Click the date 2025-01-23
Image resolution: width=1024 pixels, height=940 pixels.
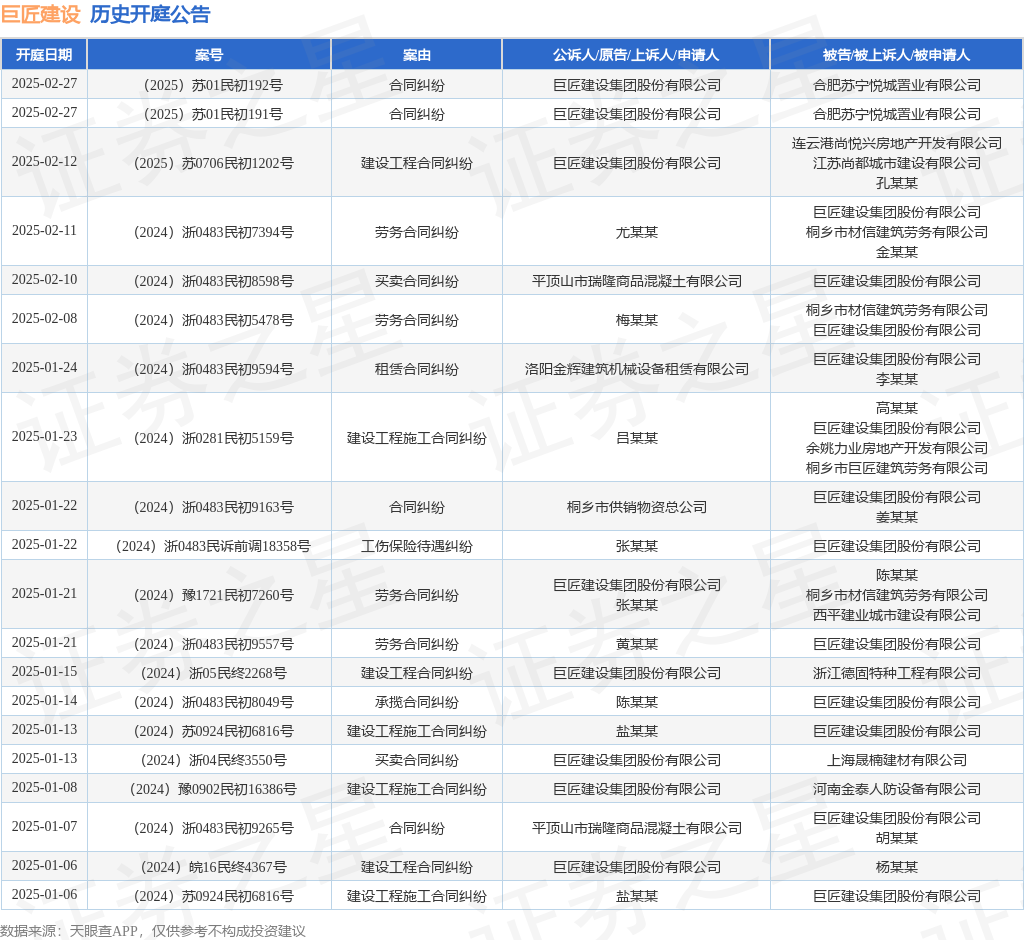(x=44, y=436)
